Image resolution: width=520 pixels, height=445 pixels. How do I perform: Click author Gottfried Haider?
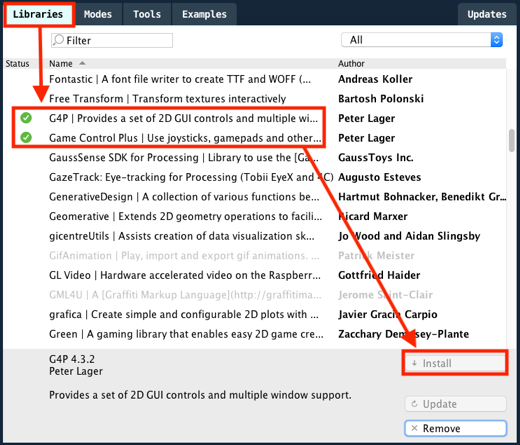(x=379, y=275)
